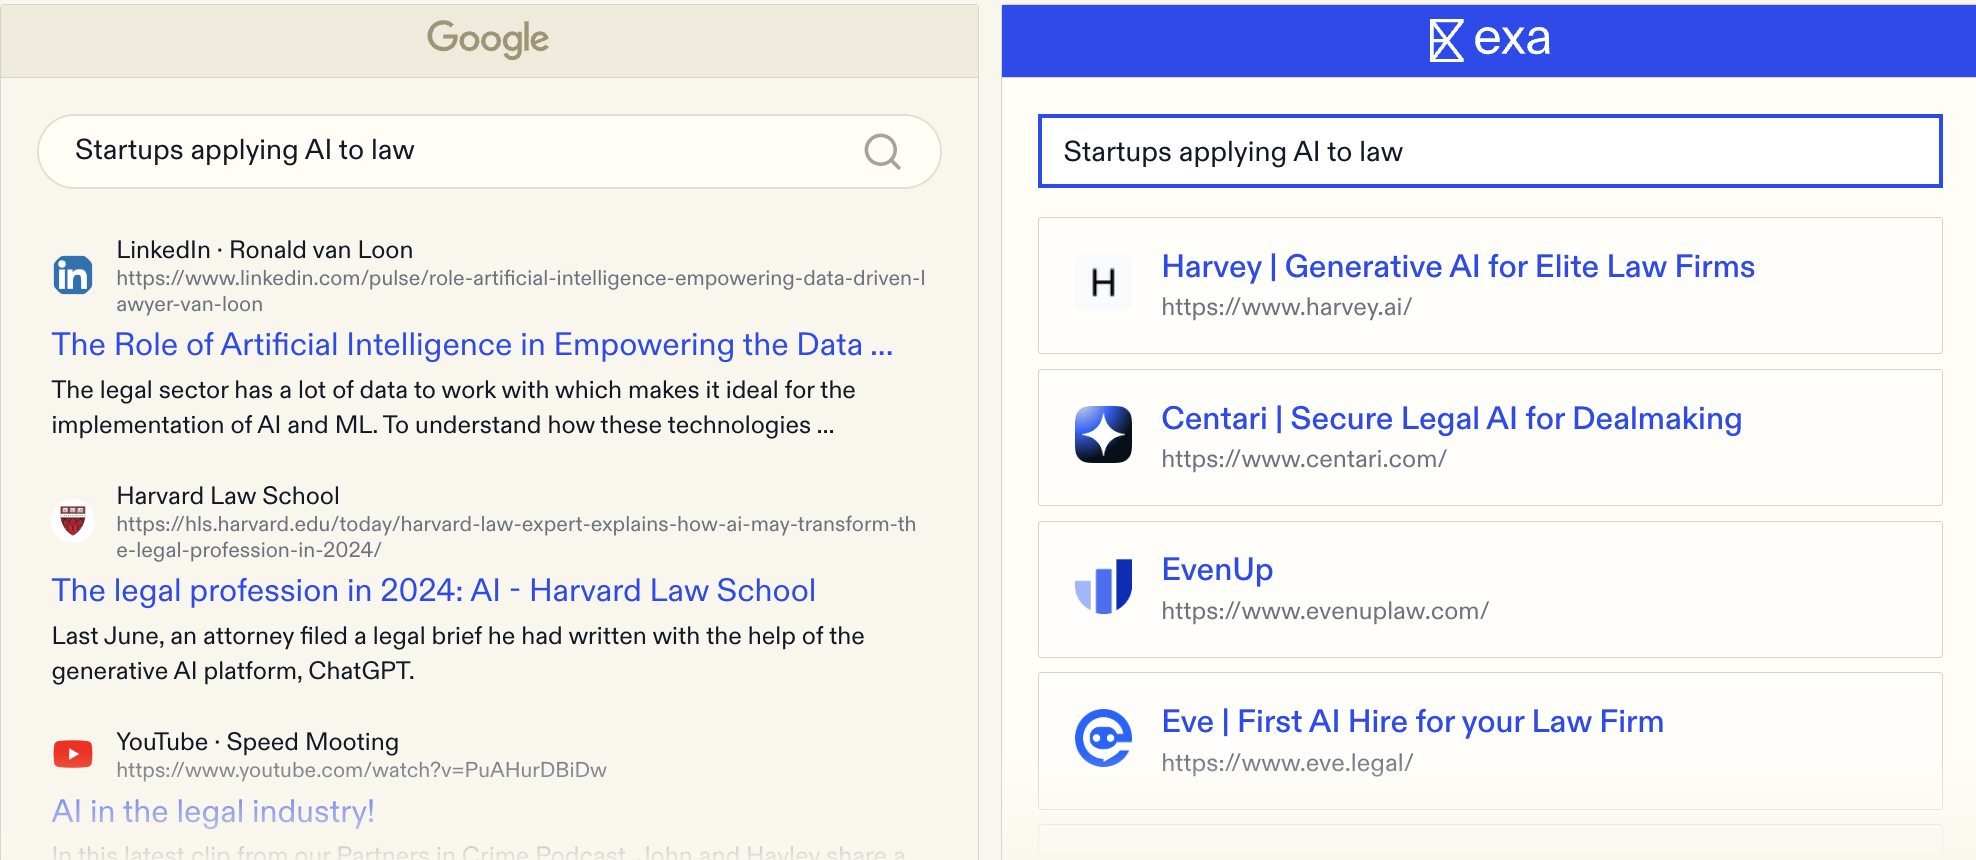Image resolution: width=1976 pixels, height=860 pixels.
Task: Open 'AI in the legal industry!' video link
Action: [213, 811]
